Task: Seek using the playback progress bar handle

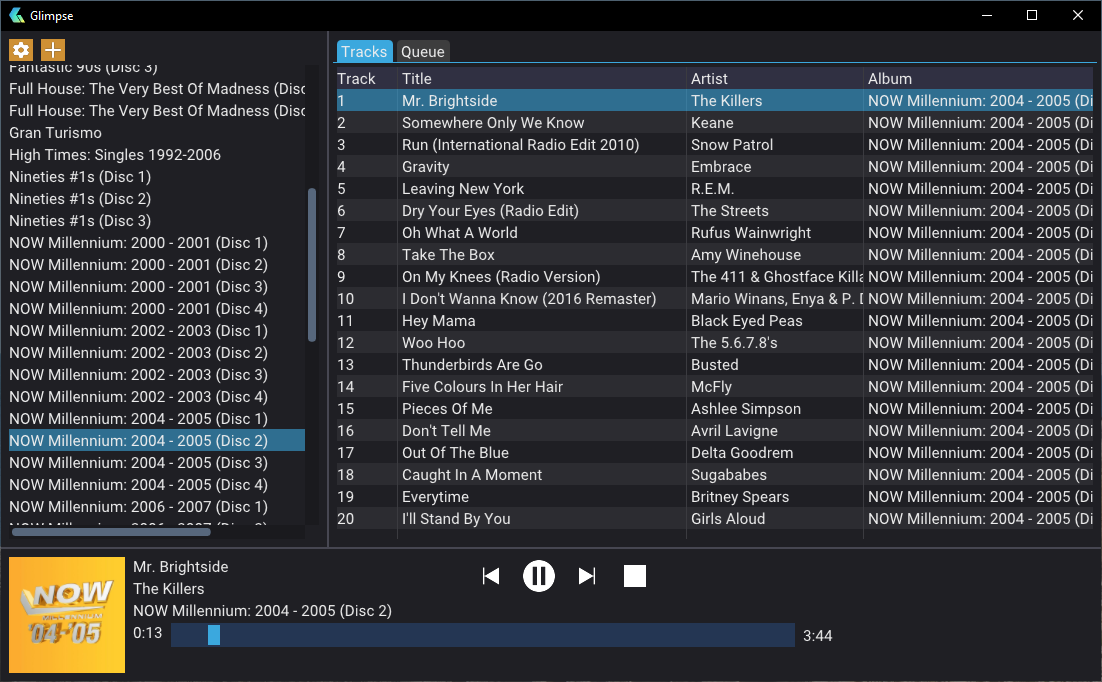Action: [x=214, y=635]
